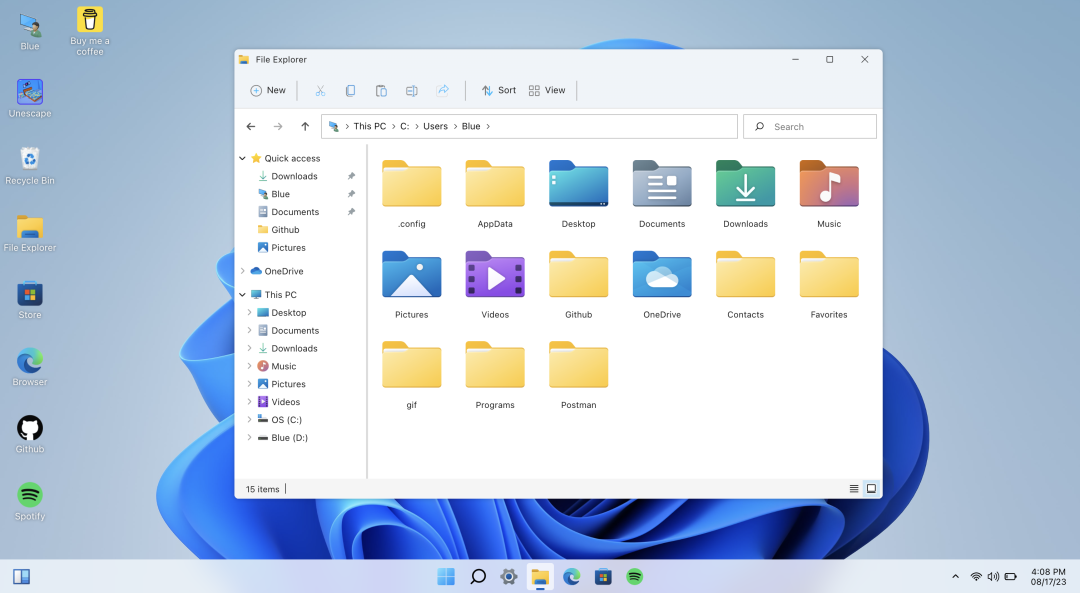Select the Music folder icon in the file area
The width and height of the screenshot is (1080, 593).
[829, 184]
